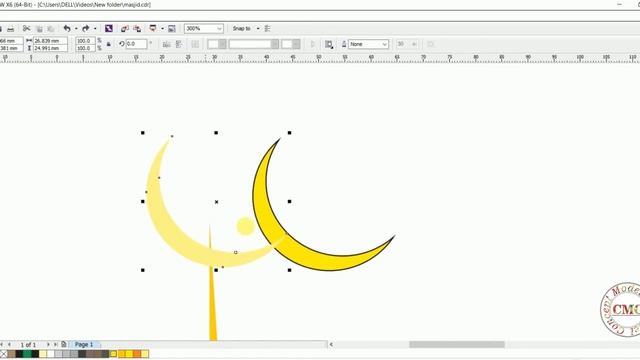Image resolution: width=640 pixels, height=360 pixels.
Task: Click the right-middle selection handle
Action: [289, 201]
